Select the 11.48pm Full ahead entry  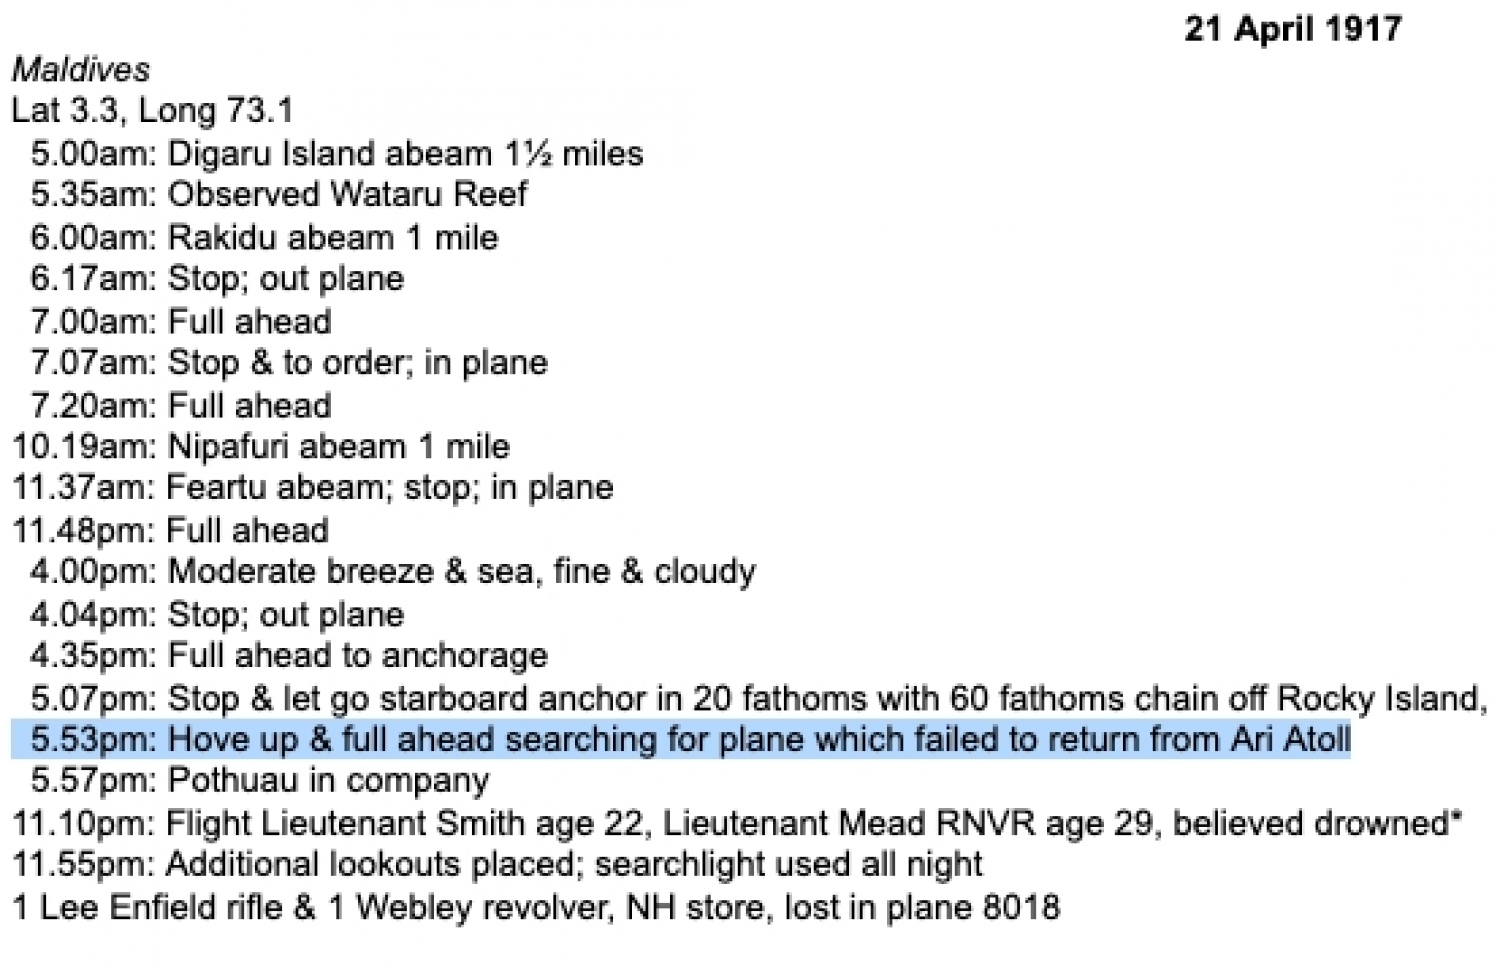click(170, 530)
